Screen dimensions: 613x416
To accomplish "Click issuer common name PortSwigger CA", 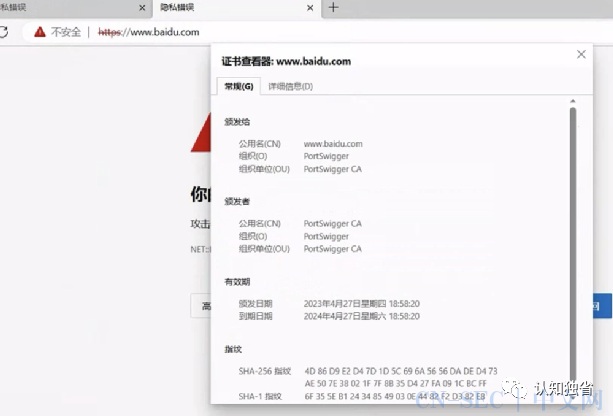I will (333, 224).
